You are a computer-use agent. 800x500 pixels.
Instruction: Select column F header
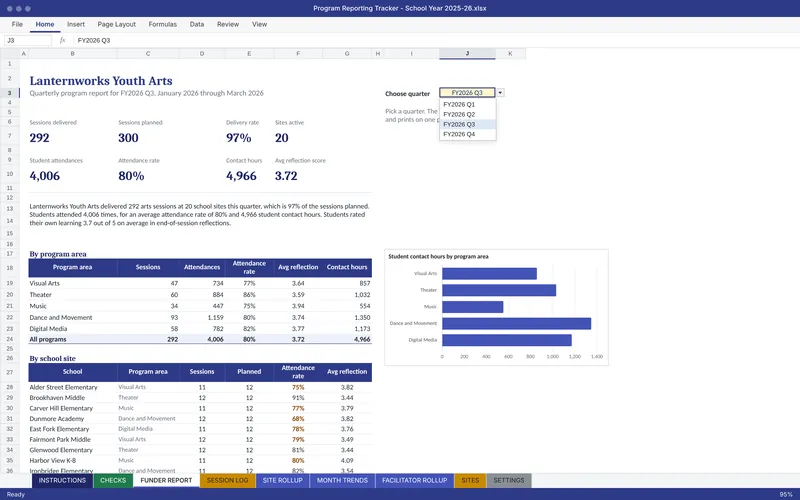[x=298, y=54]
